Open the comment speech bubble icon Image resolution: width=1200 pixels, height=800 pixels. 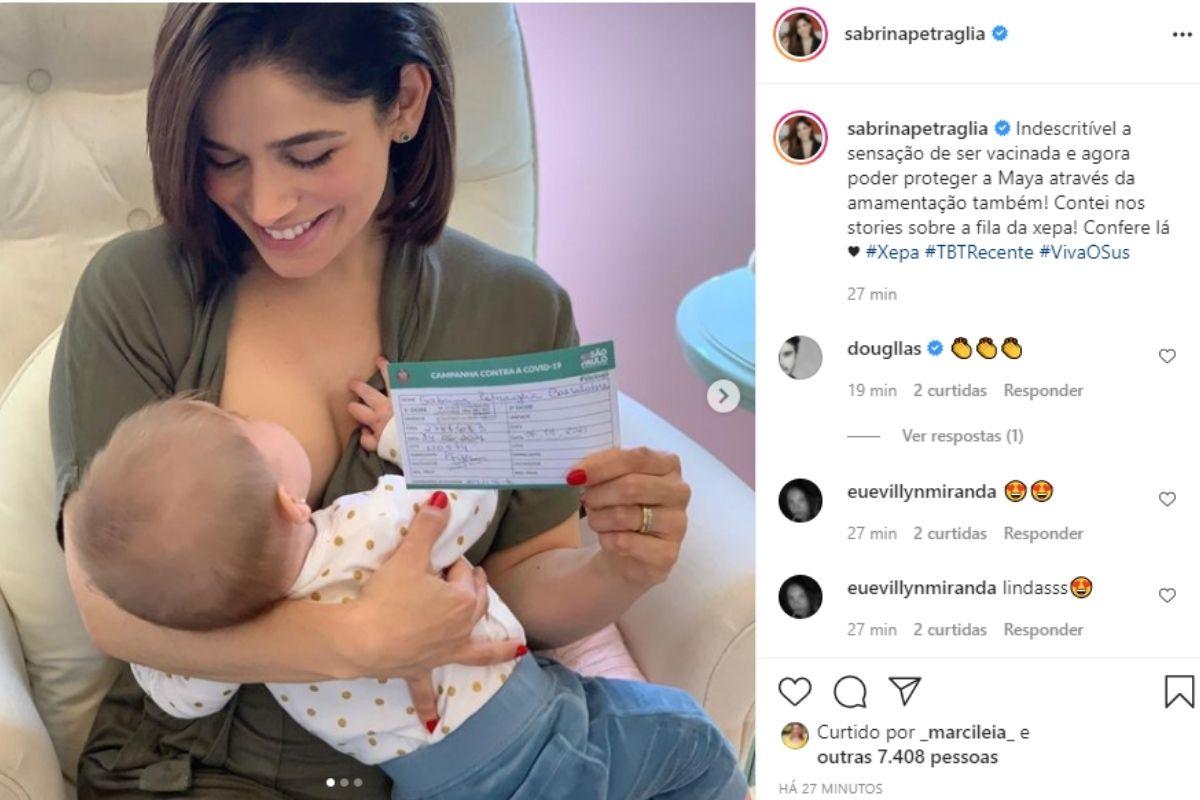(850, 691)
